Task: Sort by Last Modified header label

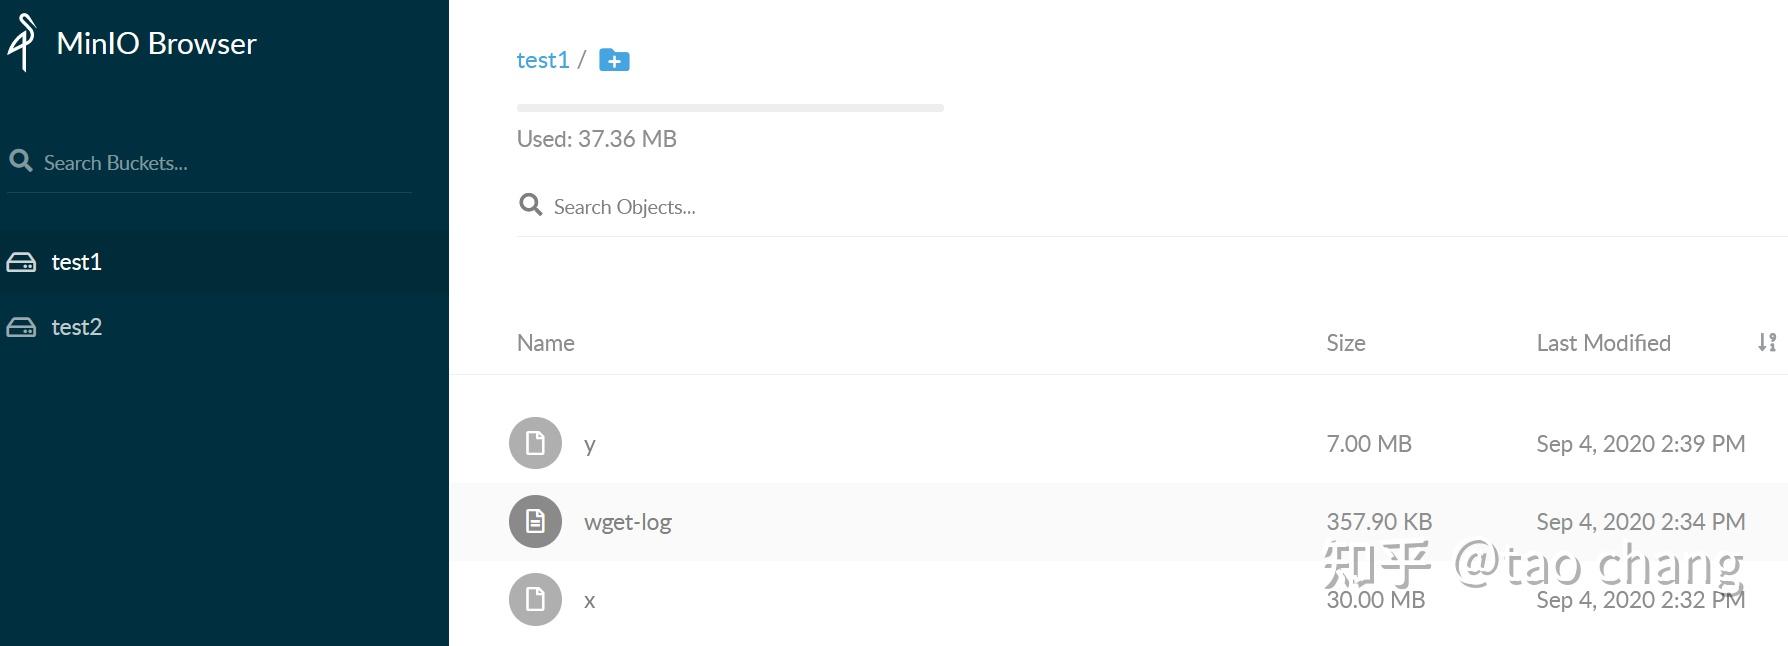Action: point(1603,343)
